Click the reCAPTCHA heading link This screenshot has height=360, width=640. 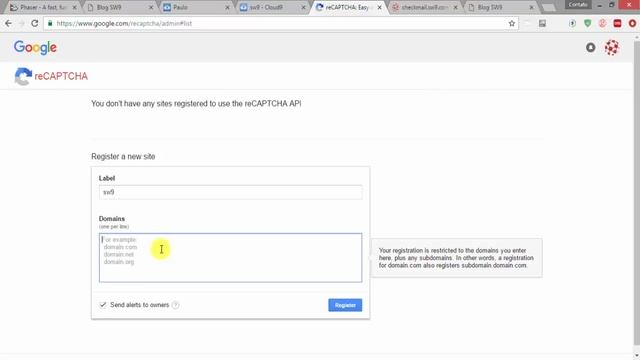point(61,76)
